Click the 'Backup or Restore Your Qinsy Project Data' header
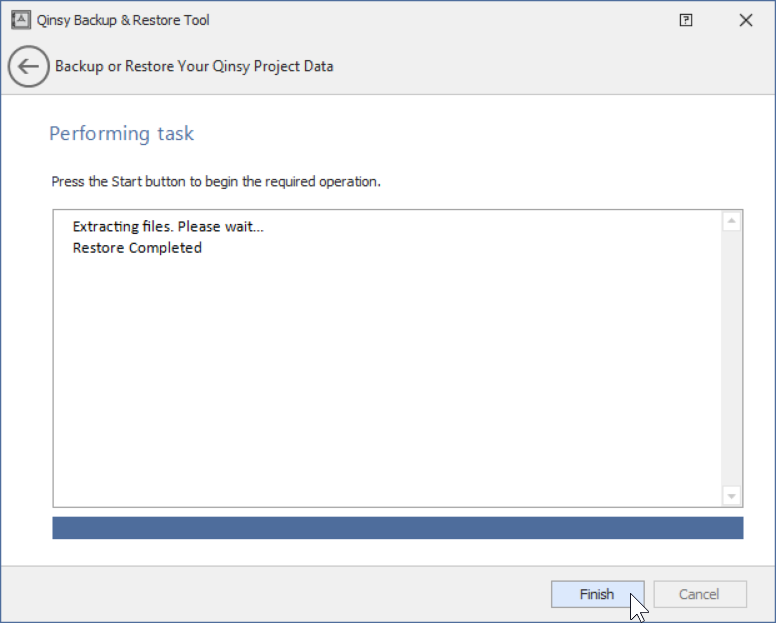The width and height of the screenshot is (776, 623). tap(194, 67)
